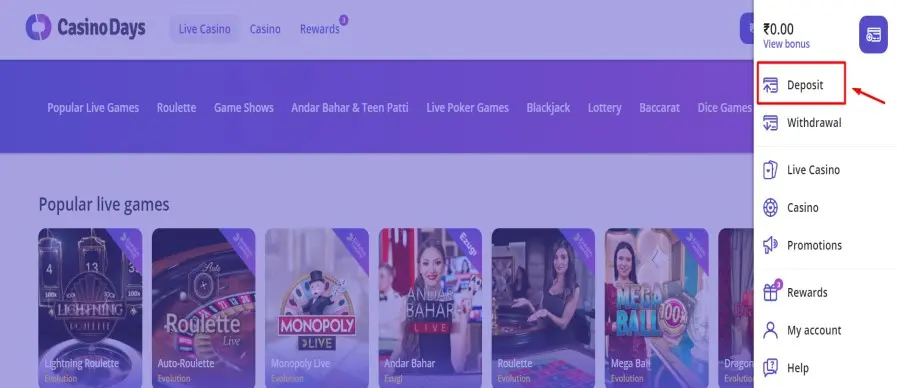
Task: Follow the View bonus link
Action: [x=786, y=44]
